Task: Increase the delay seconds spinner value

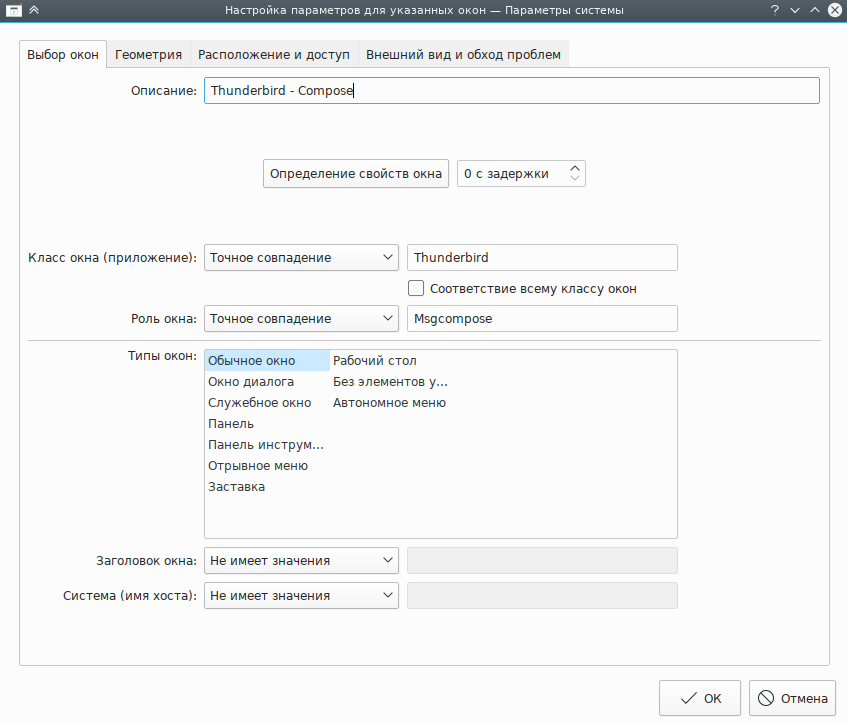Action: pos(574,168)
